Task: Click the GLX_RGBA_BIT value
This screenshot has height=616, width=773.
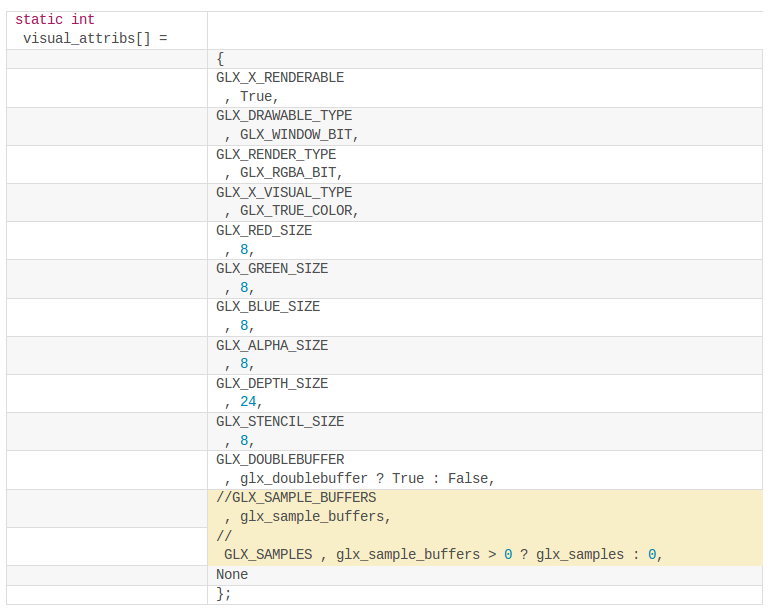Action: (288, 172)
